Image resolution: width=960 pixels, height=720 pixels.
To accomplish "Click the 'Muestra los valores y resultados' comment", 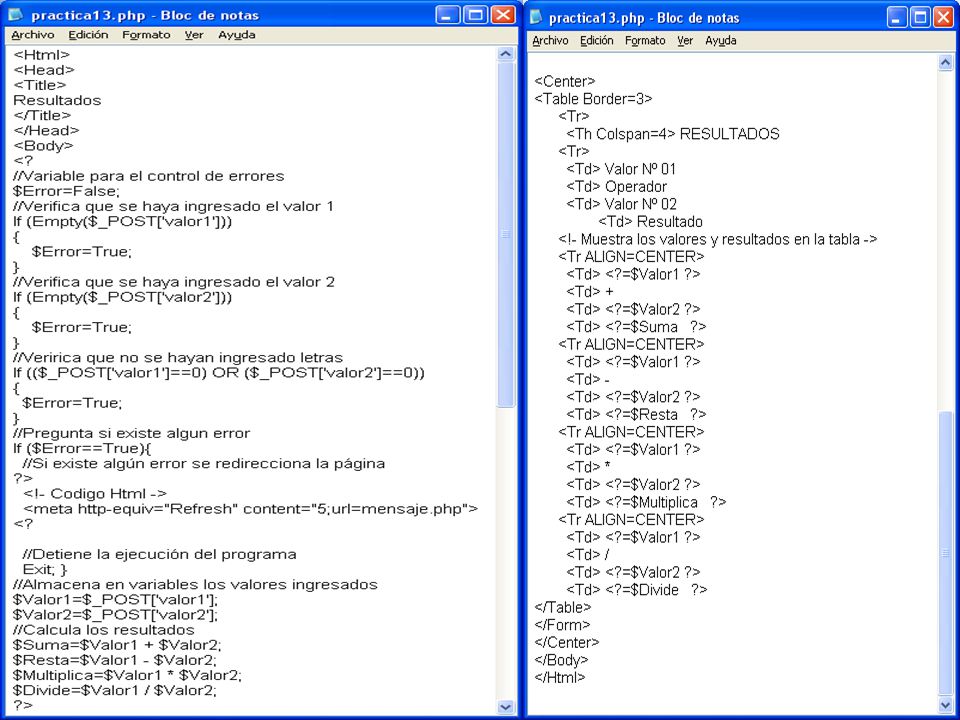I will click(x=718, y=239).
